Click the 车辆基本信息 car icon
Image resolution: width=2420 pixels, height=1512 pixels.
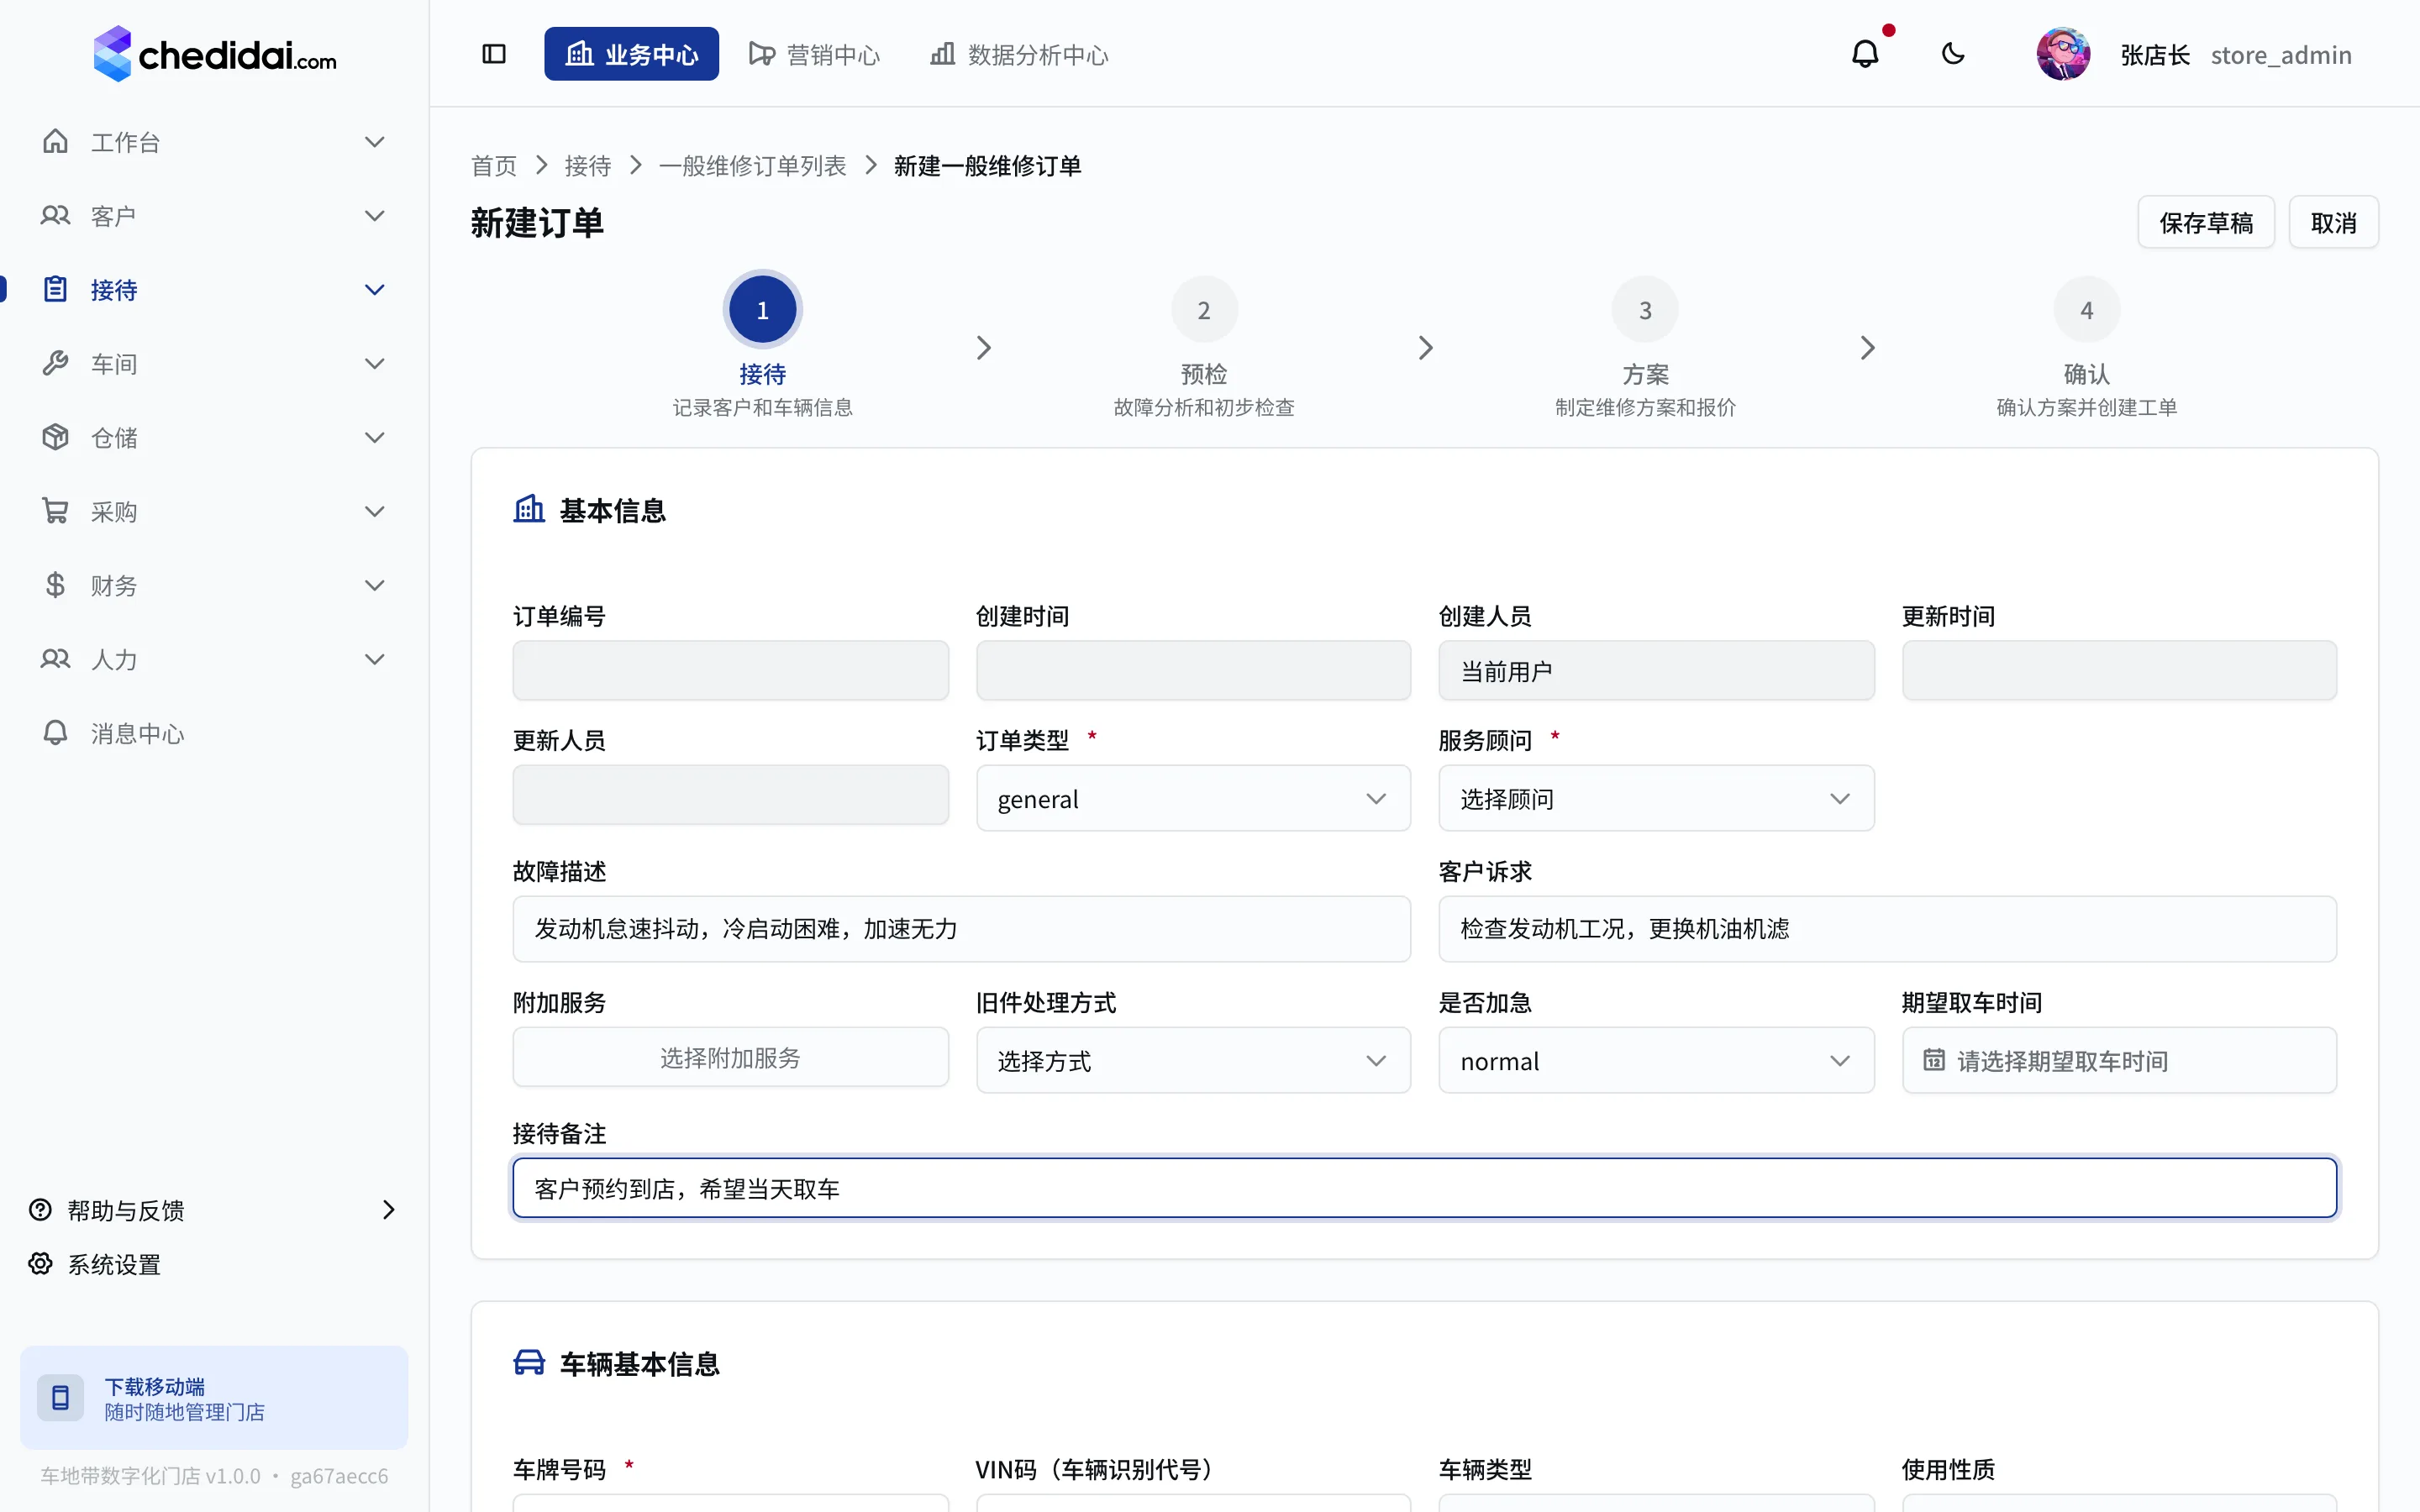tap(529, 1363)
